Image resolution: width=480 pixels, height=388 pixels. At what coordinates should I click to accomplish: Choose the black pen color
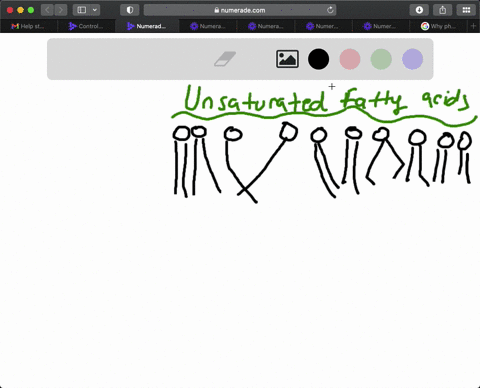point(318,59)
